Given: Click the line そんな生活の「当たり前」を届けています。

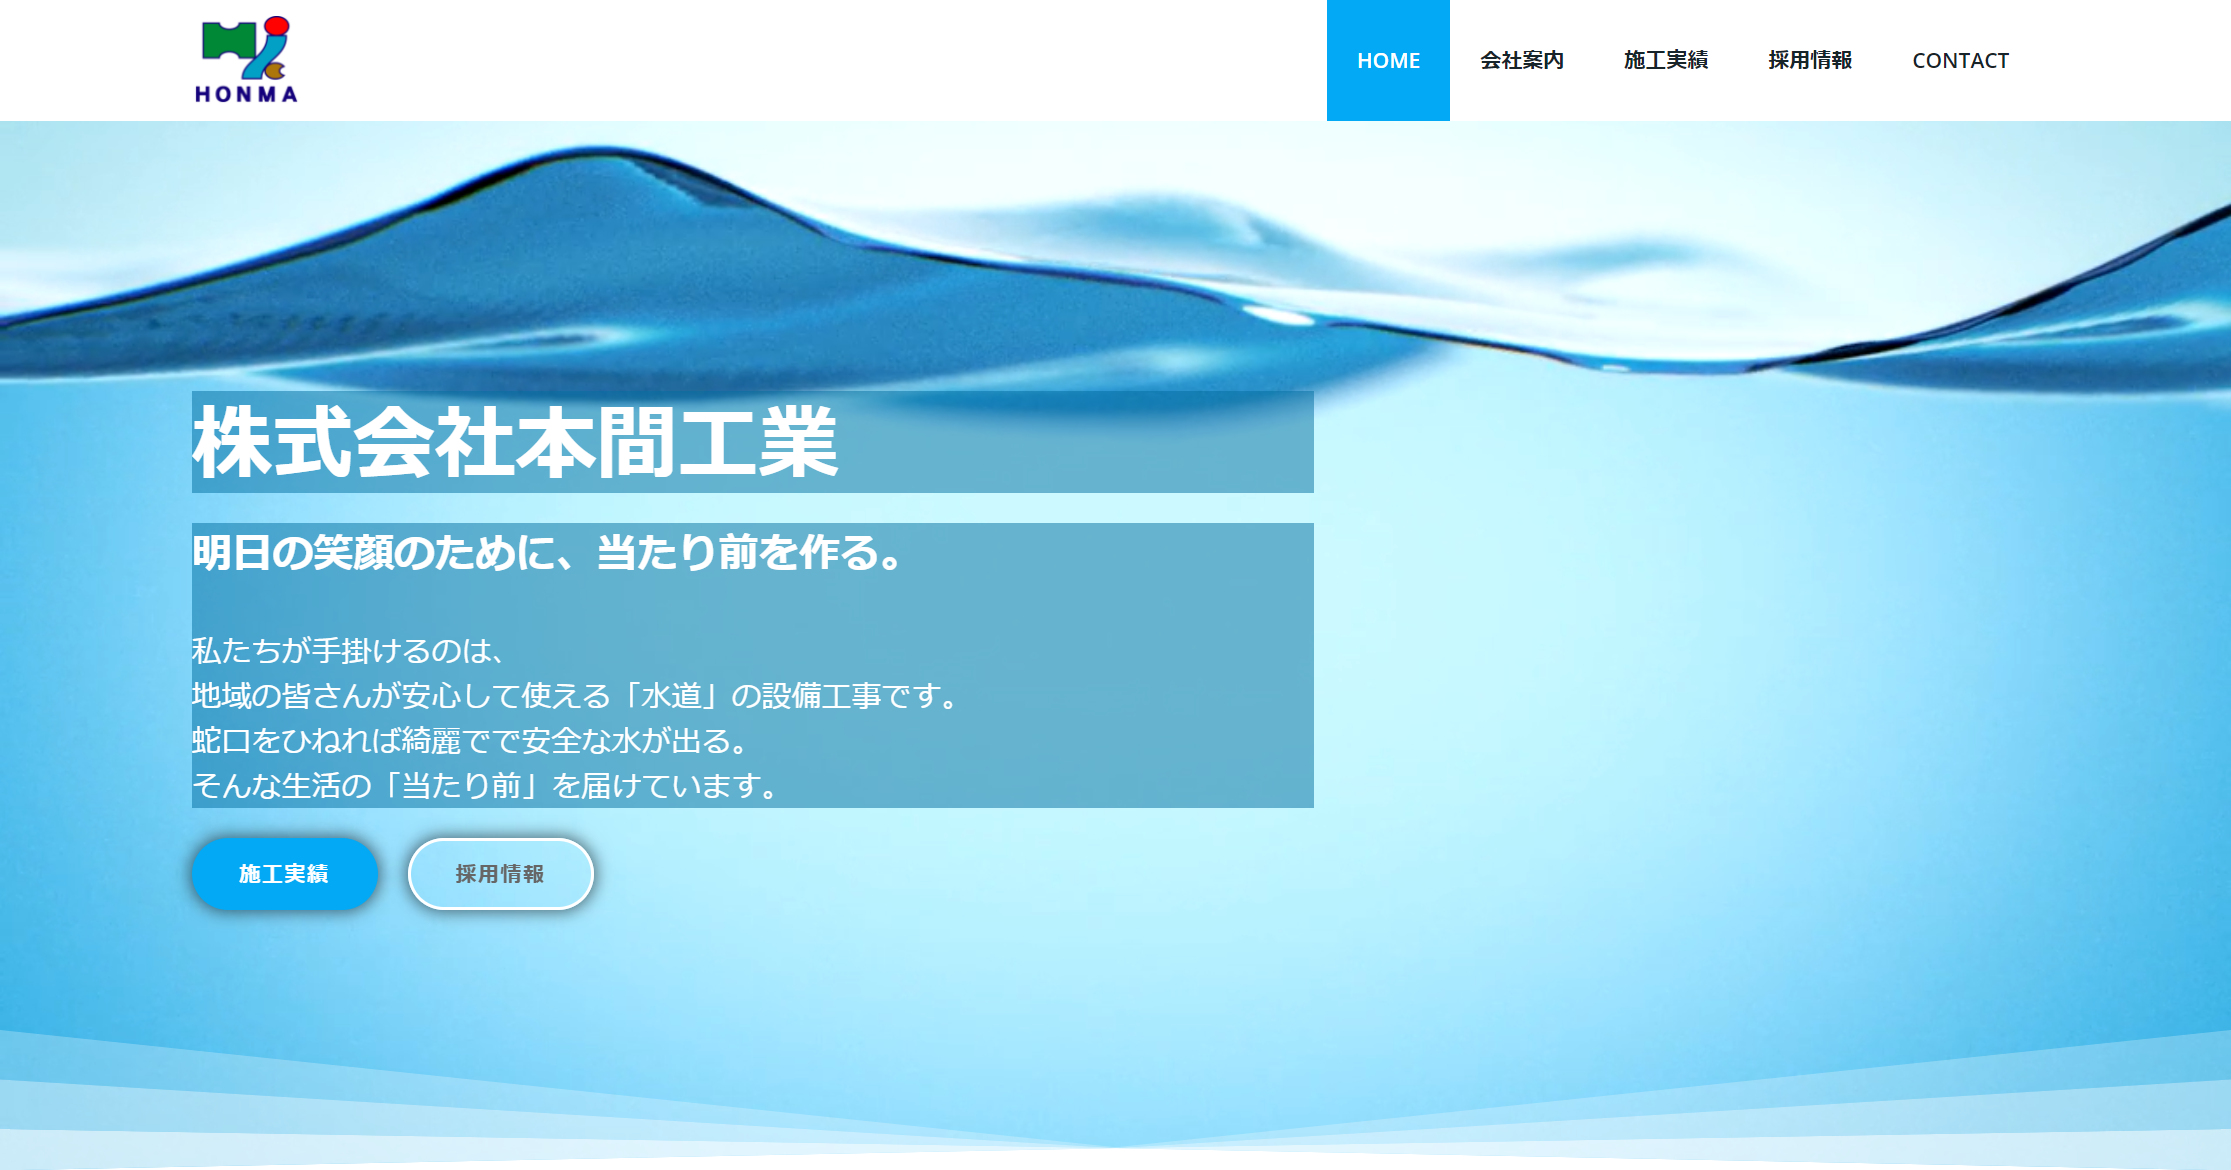Looking at the screenshot, I should tap(485, 786).
